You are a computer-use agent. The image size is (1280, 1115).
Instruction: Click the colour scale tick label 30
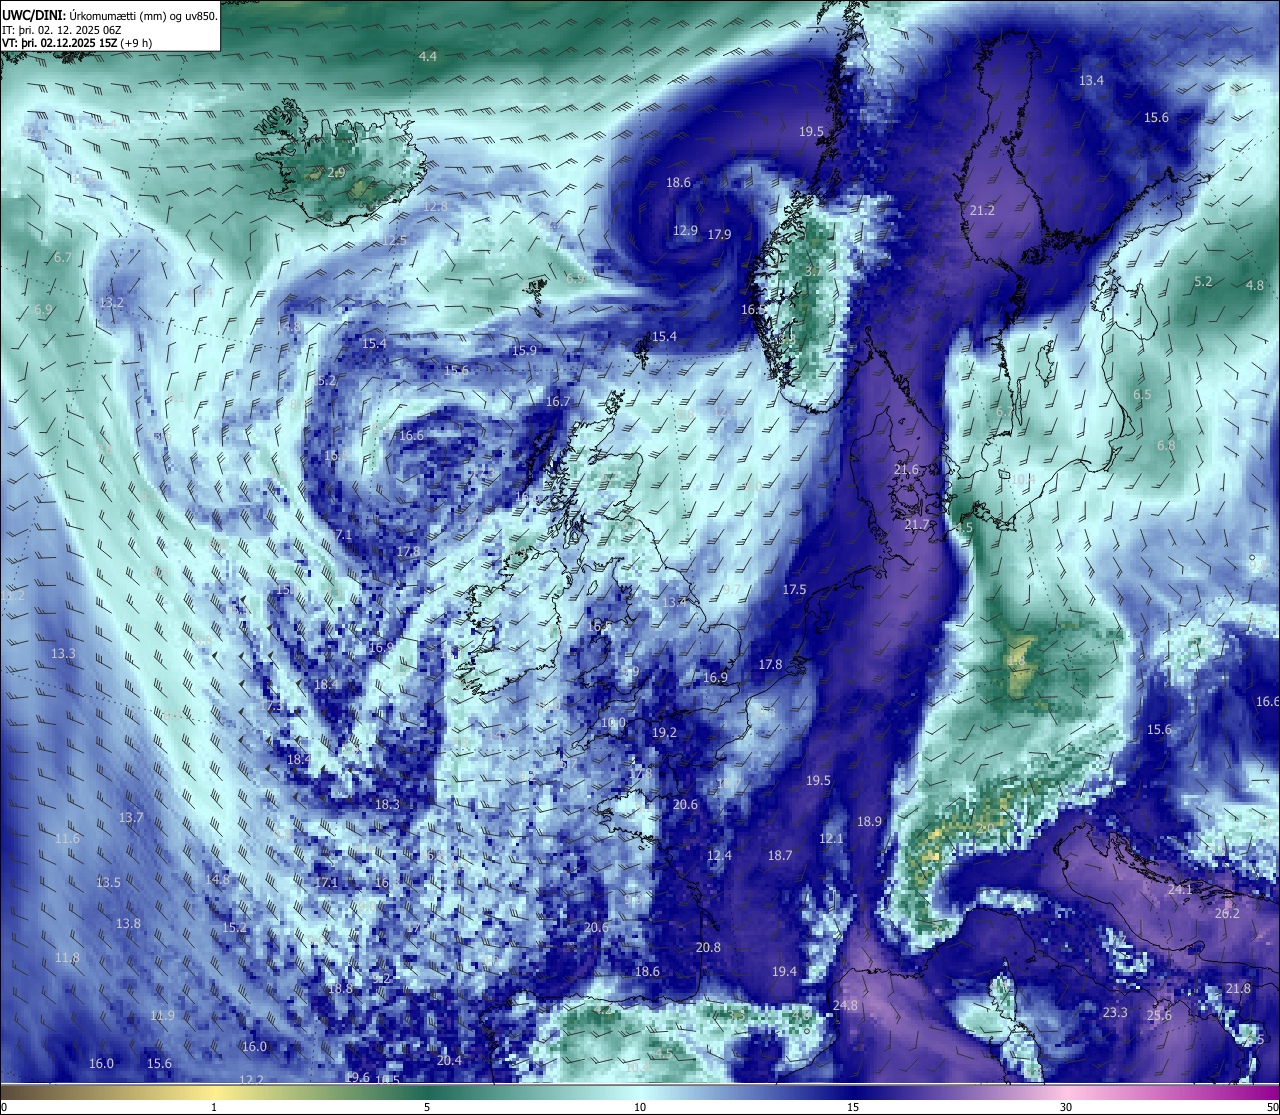(x=1066, y=1107)
